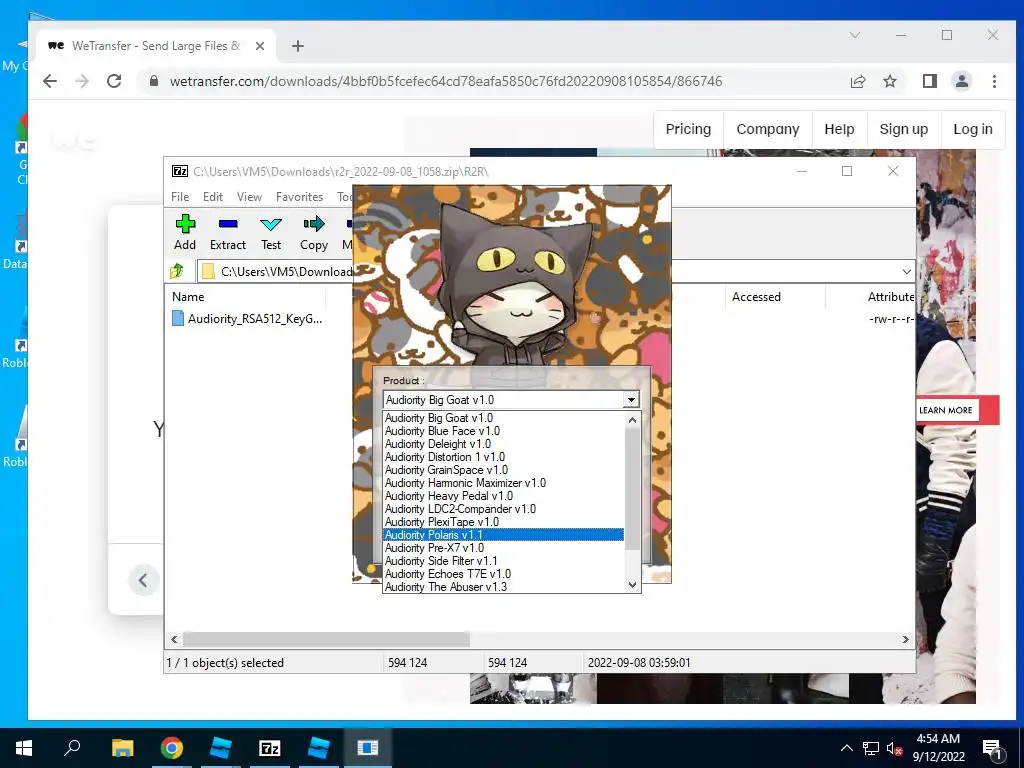Select Audiority_RSA512_KeyG... file in list
This screenshot has height=768, width=1024.
[248, 319]
